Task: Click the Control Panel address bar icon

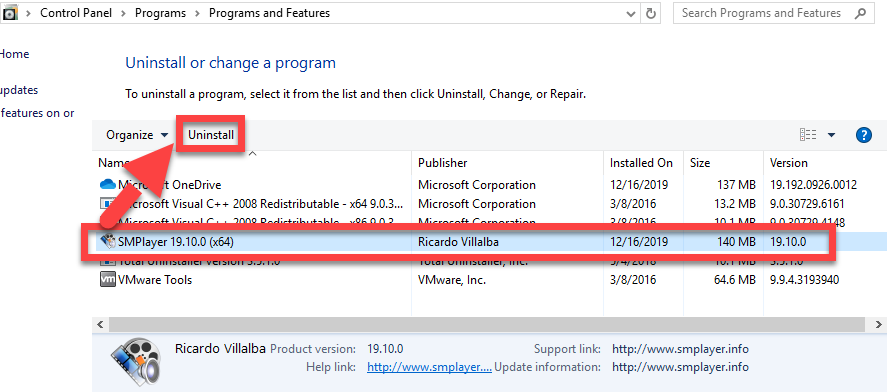Action: [x=10, y=12]
